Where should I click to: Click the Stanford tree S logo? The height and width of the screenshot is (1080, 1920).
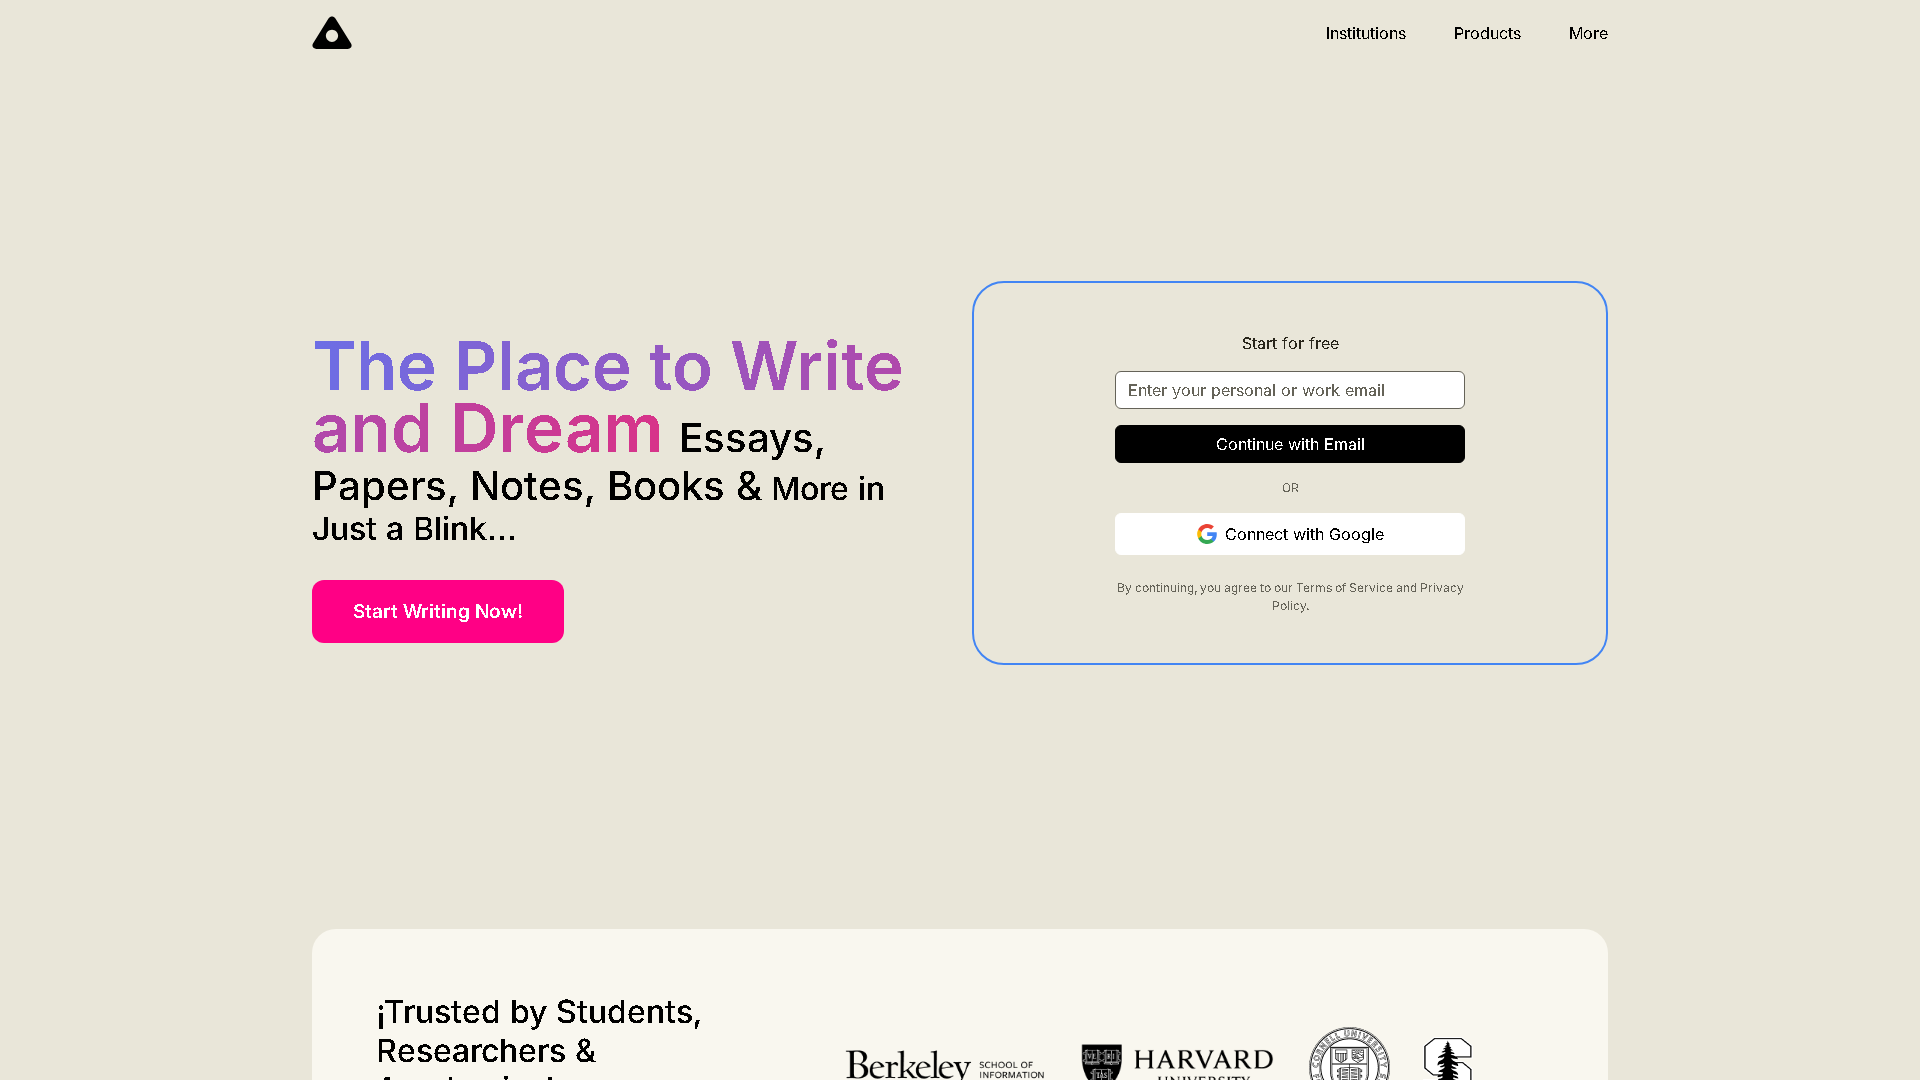(1447, 1059)
